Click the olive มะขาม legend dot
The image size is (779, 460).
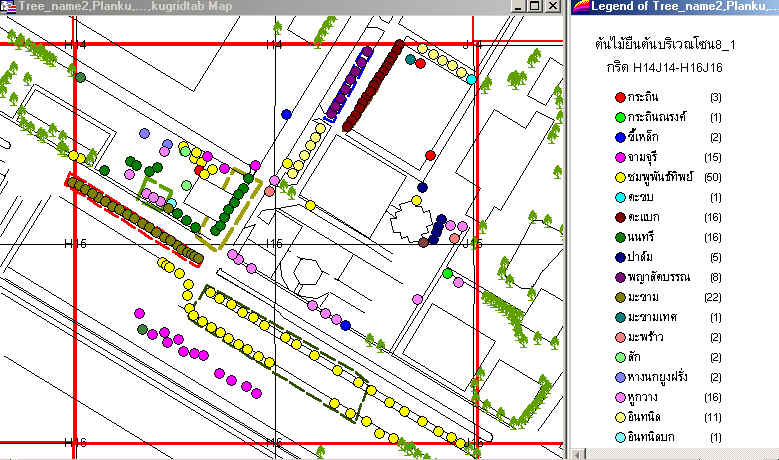click(621, 297)
